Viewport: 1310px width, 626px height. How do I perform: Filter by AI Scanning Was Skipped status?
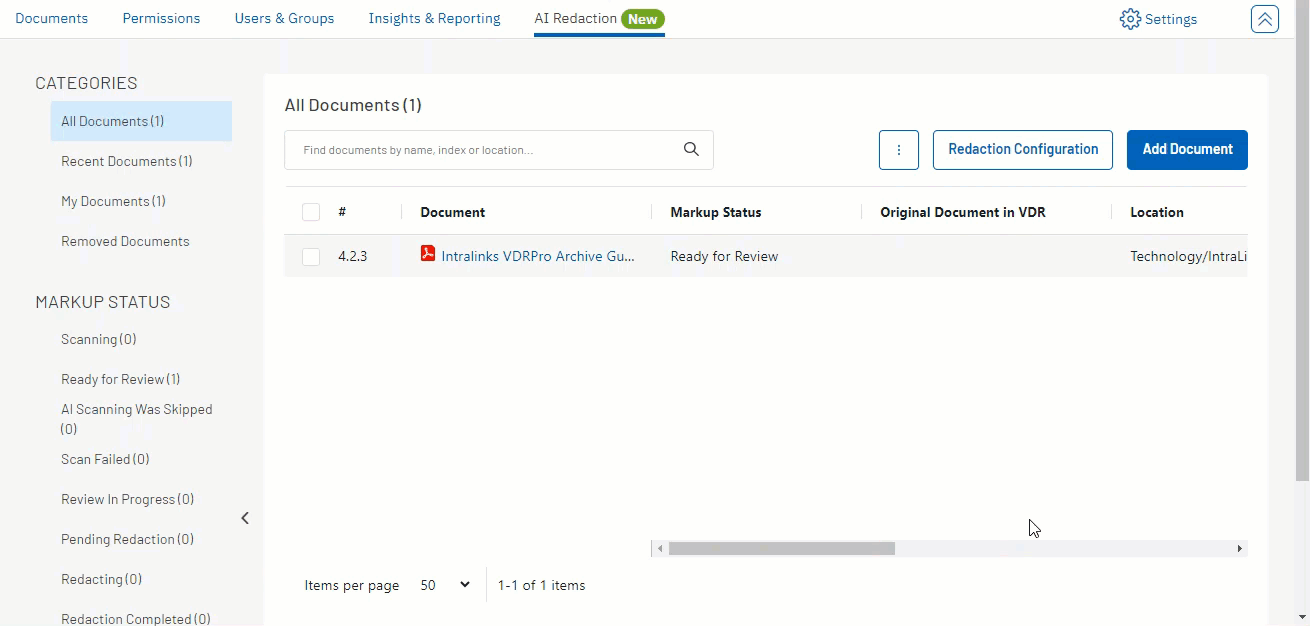137,419
